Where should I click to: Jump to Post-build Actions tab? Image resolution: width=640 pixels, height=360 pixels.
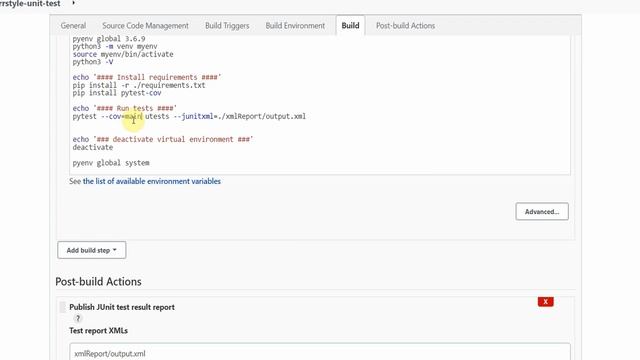[x=405, y=25]
